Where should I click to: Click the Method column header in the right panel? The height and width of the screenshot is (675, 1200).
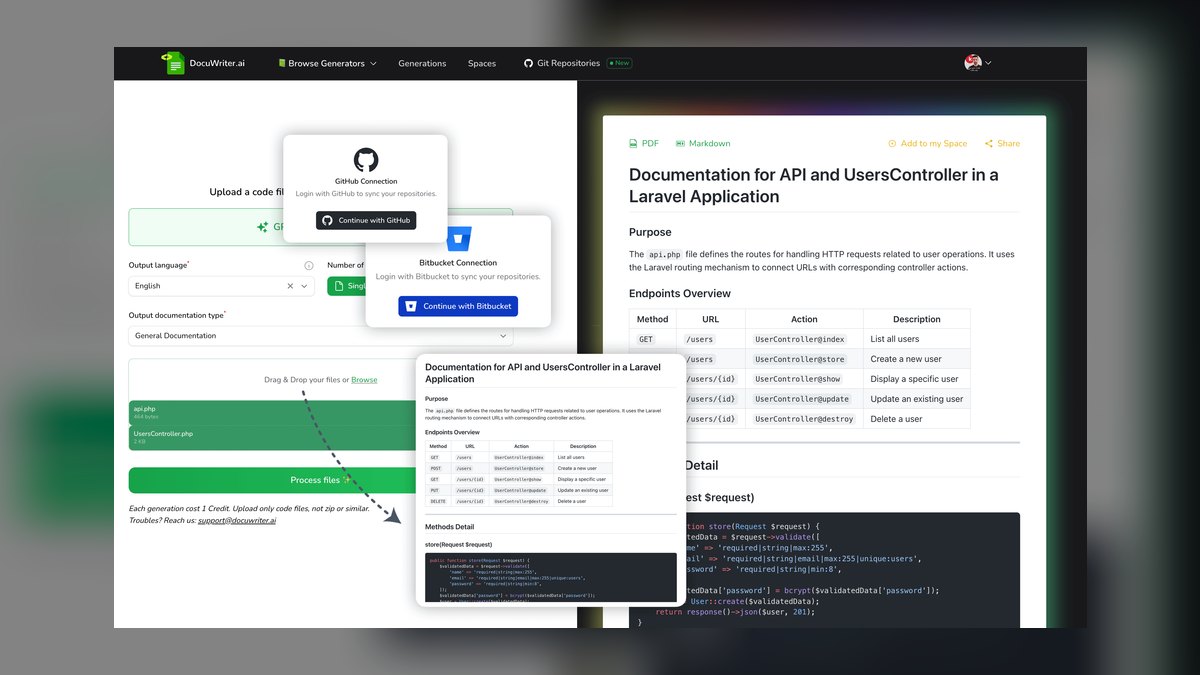pos(652,319)
